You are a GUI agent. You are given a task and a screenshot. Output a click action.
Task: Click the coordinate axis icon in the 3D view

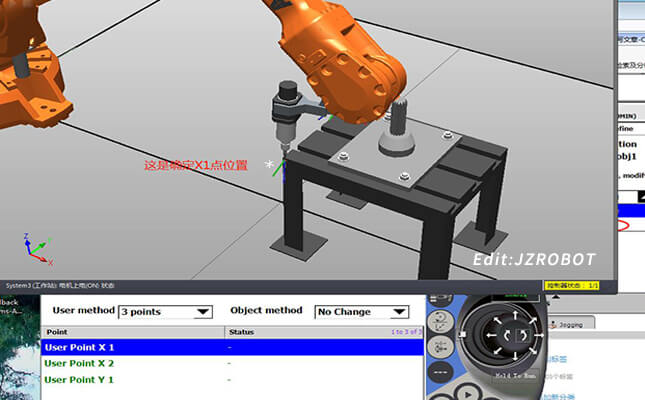pyautogui.click(x=34, y=245)
